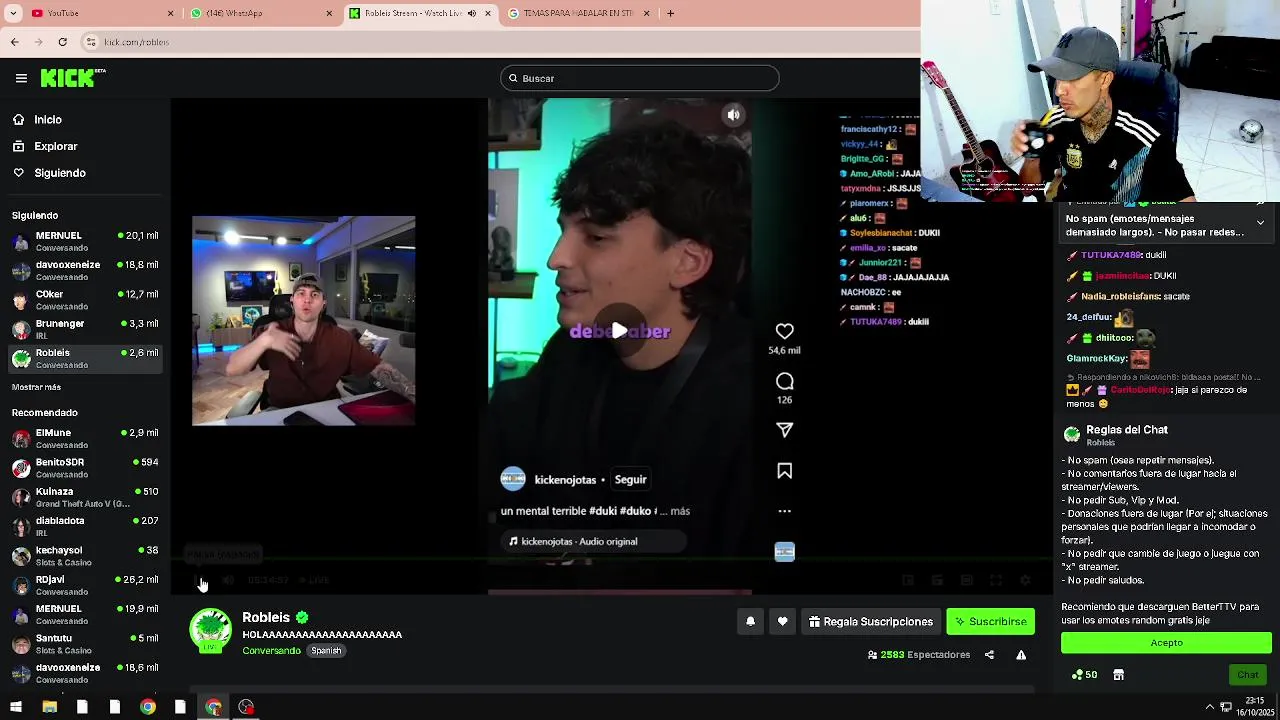Open the Kick hamburger menu

point(21,78)
